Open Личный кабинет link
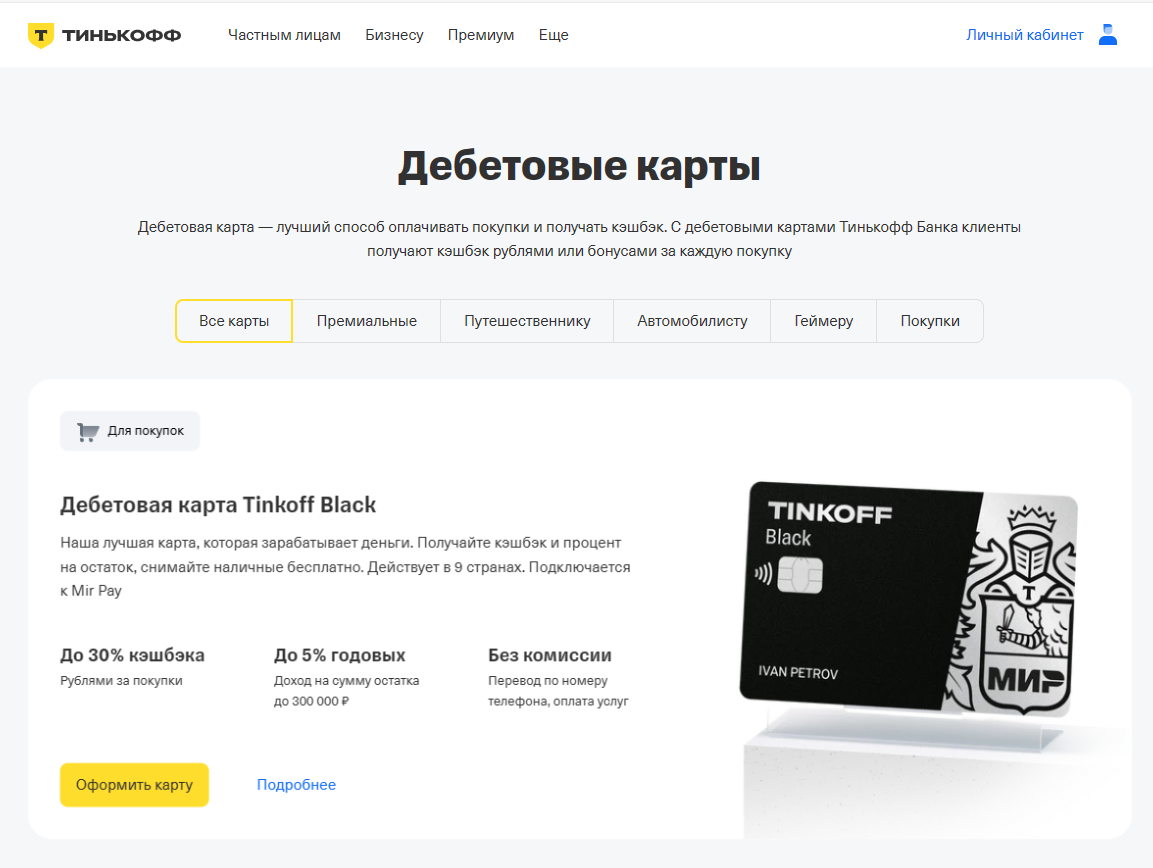Screen dimensions: 1153x868 pyautogui.click(x=1024, y=35)
